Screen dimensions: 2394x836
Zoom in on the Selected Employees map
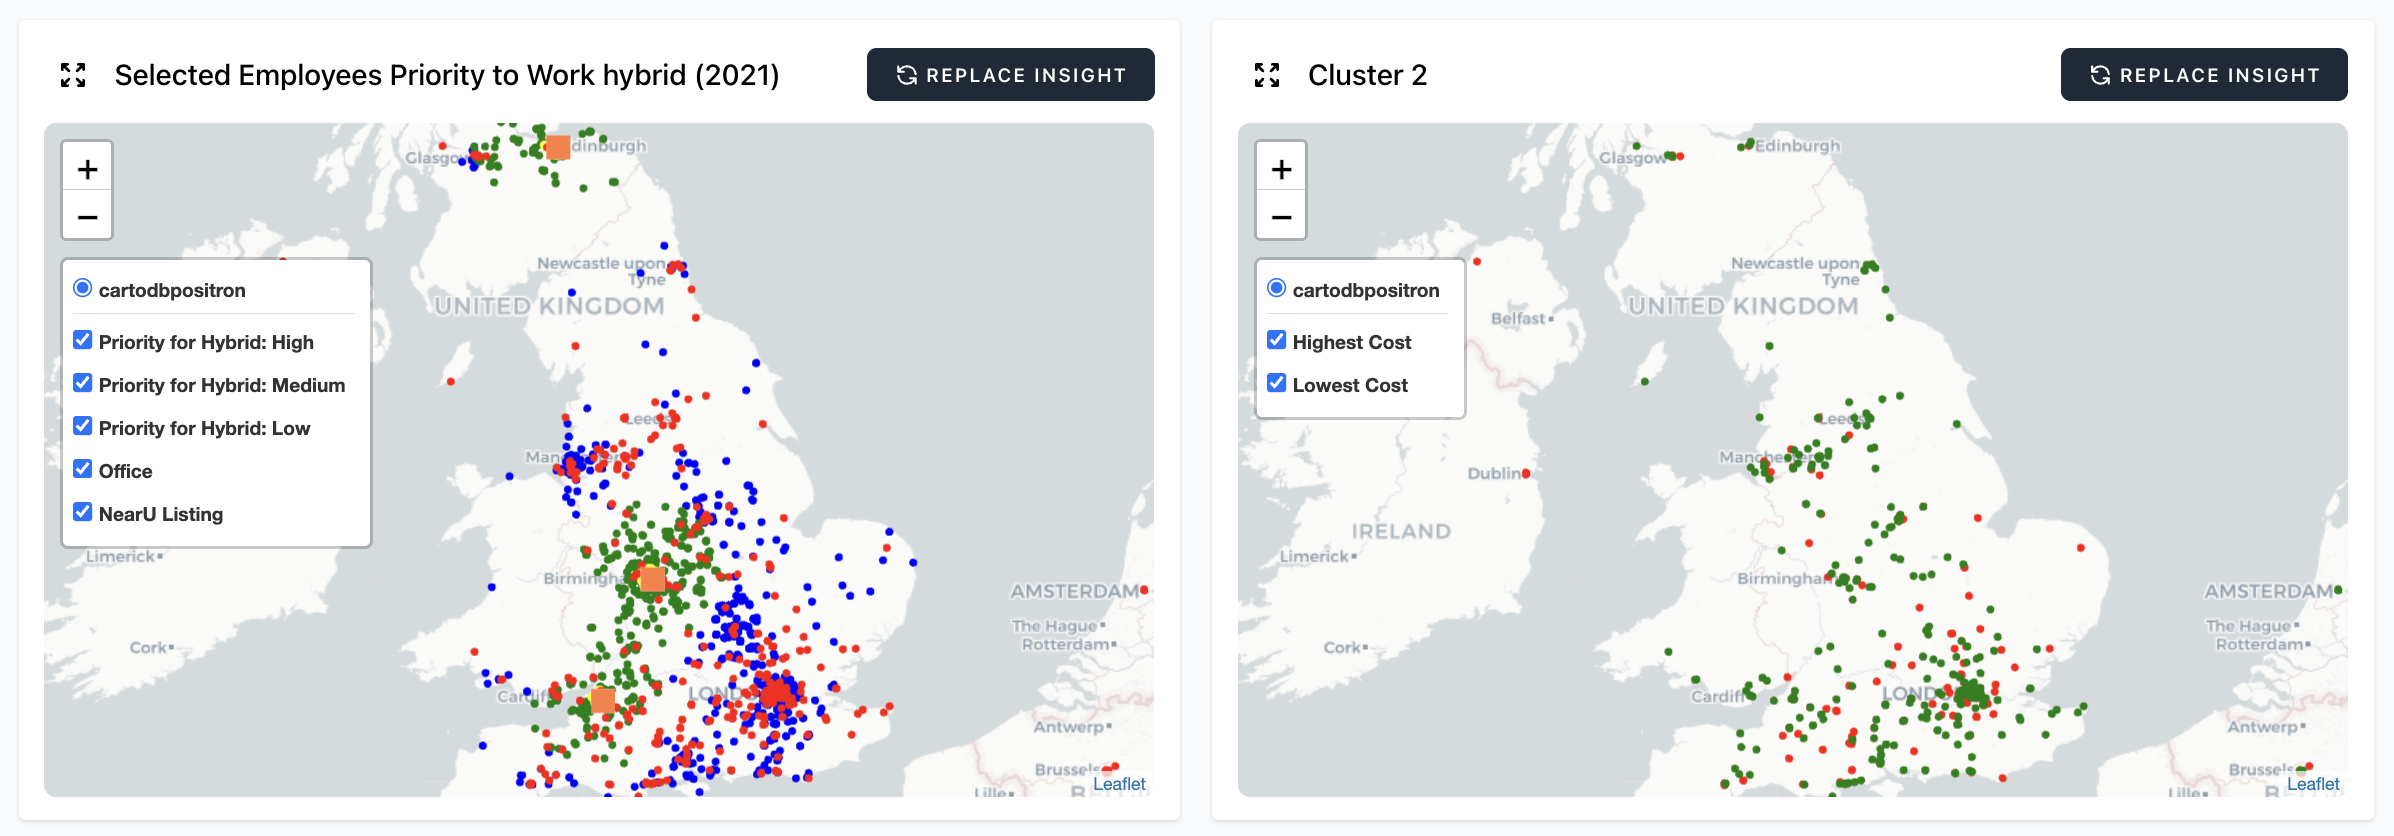pos(88,169)
